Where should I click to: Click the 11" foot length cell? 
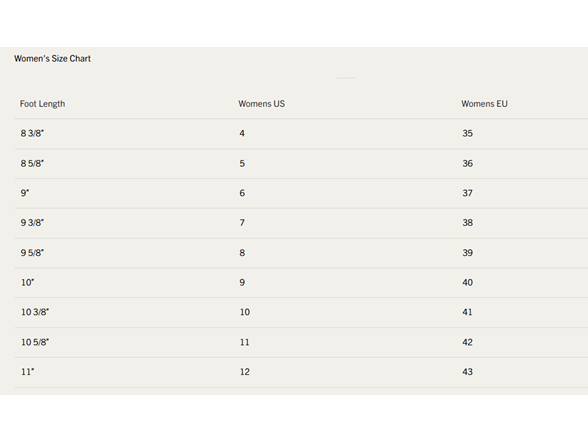27,372
